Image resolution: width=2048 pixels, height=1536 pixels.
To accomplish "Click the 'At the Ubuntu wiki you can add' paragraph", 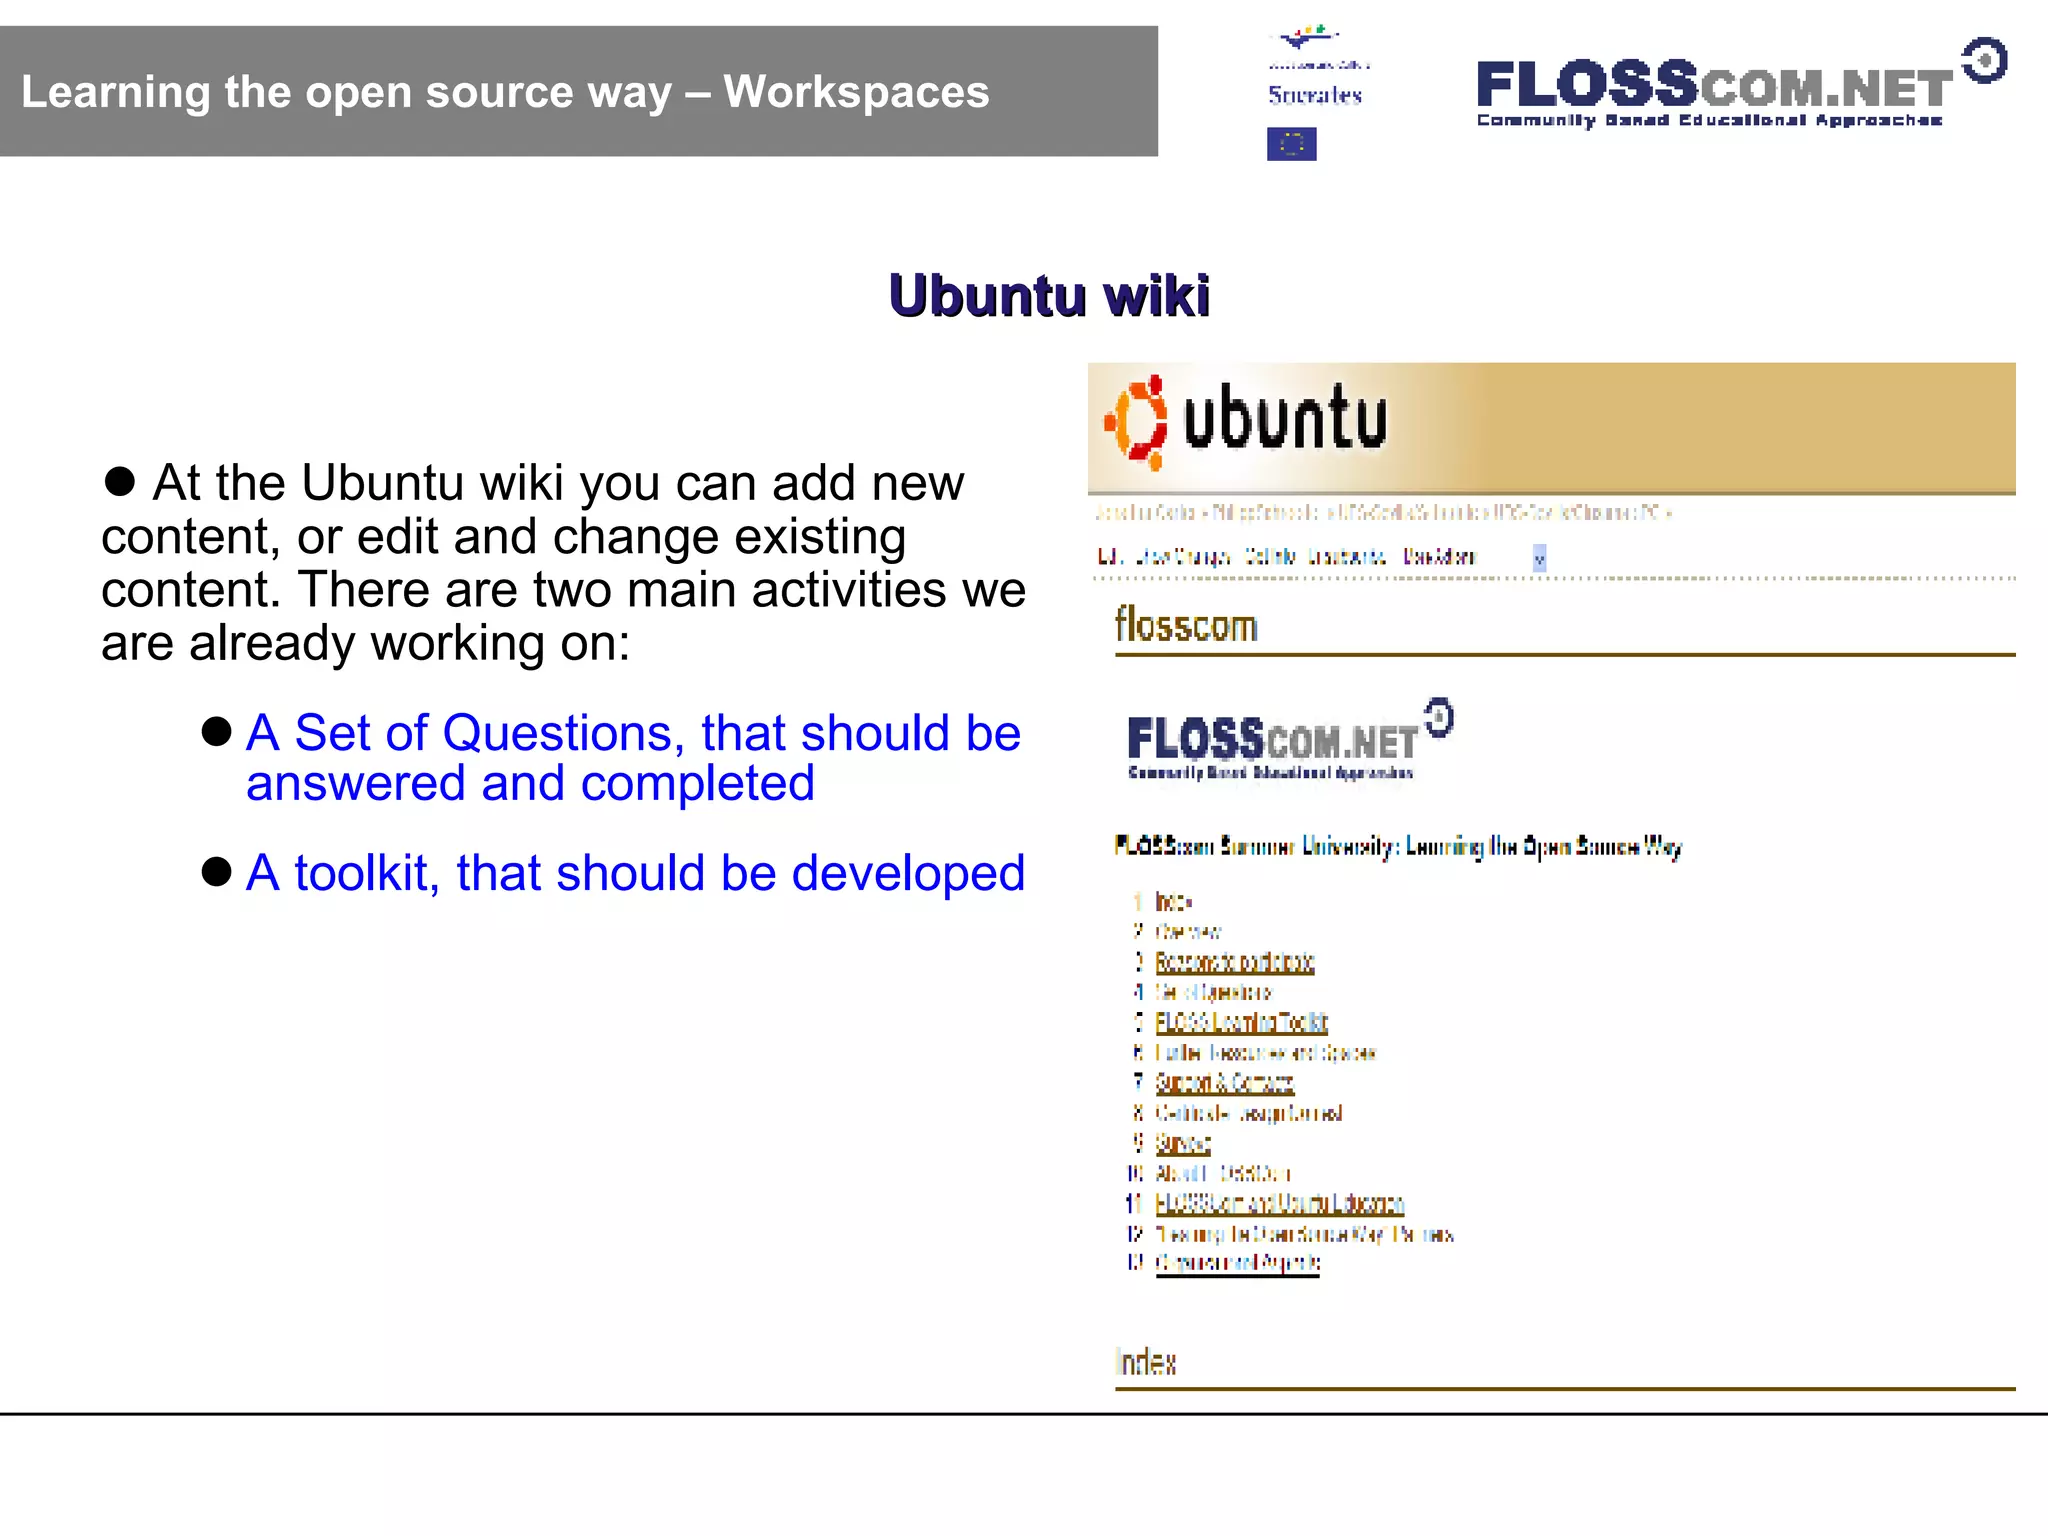I will tap(563, 563).
